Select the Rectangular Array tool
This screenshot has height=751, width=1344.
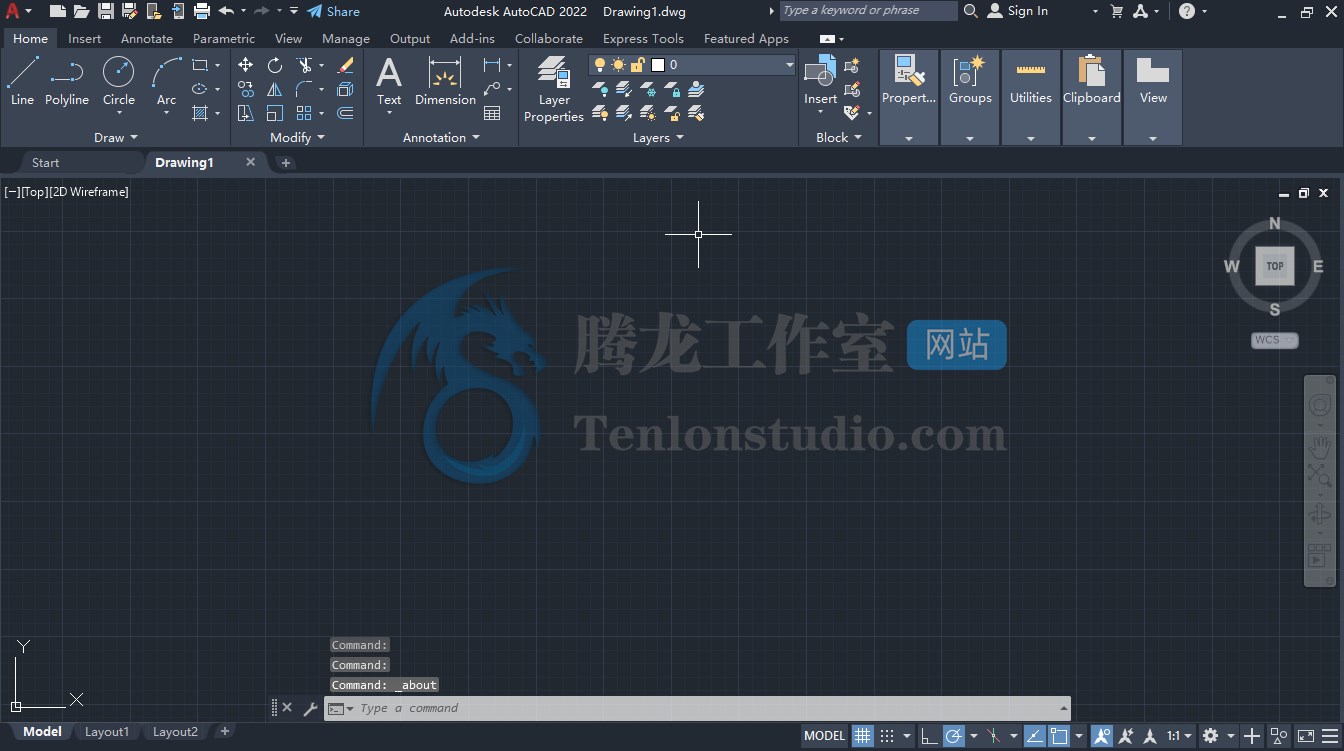pos(305,113)
